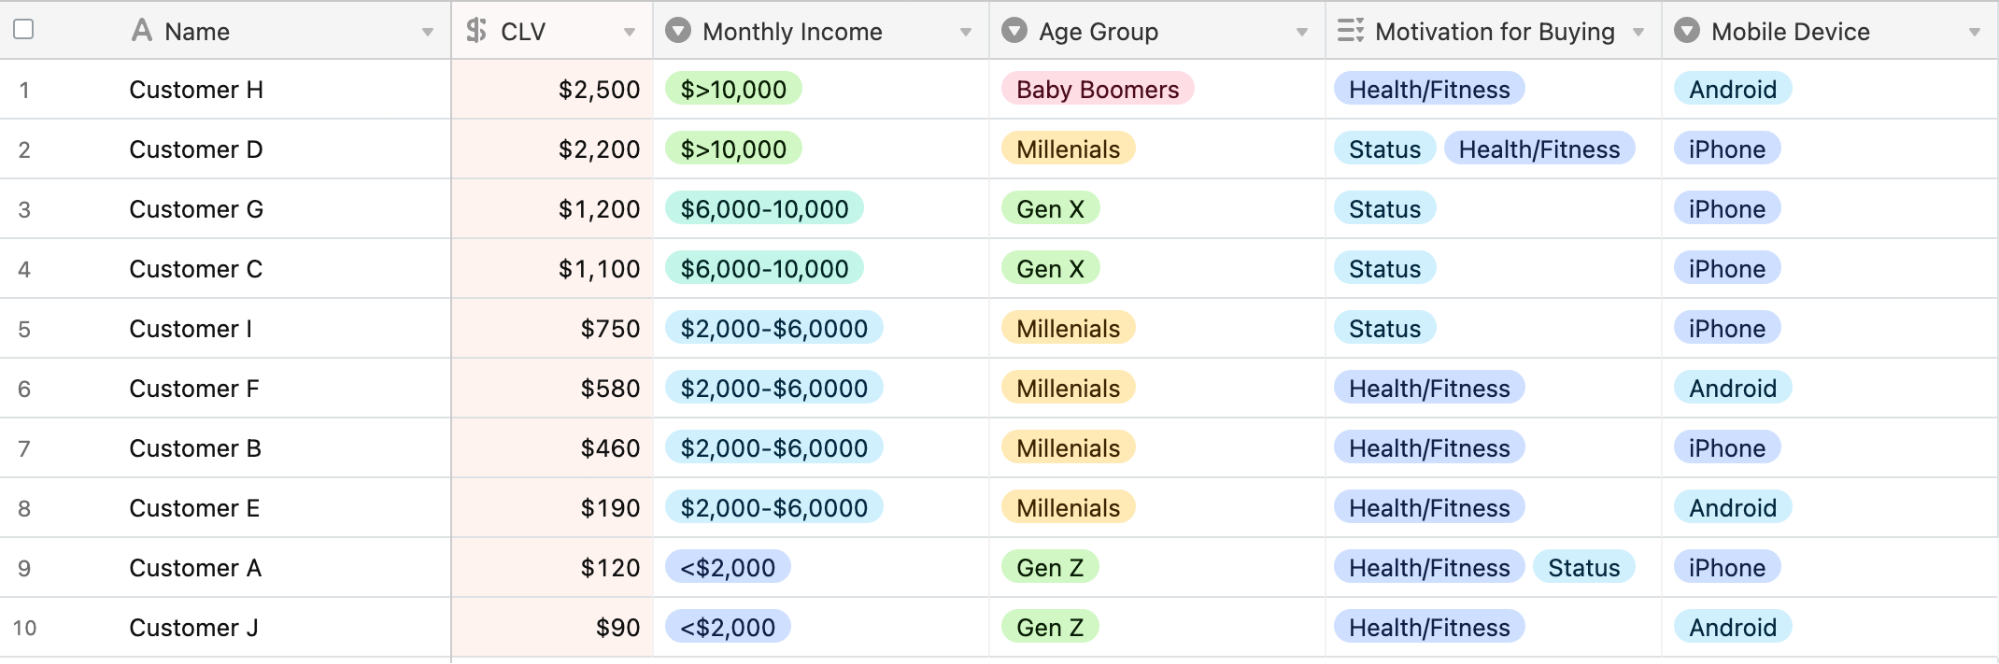Screen dimensions: 1999x664
Task: Click the single-select icon on Monthly Income
Action: 676,31
